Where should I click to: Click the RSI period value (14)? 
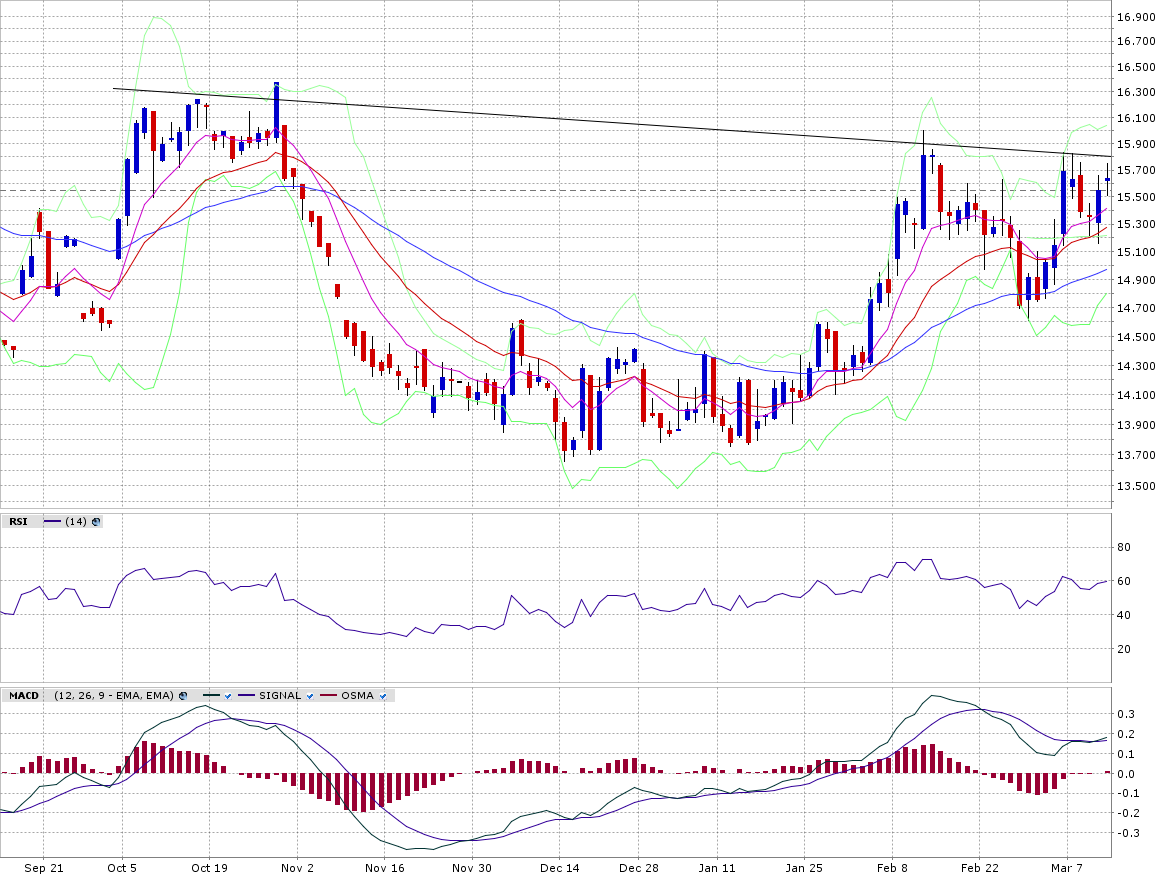[76, 522]
